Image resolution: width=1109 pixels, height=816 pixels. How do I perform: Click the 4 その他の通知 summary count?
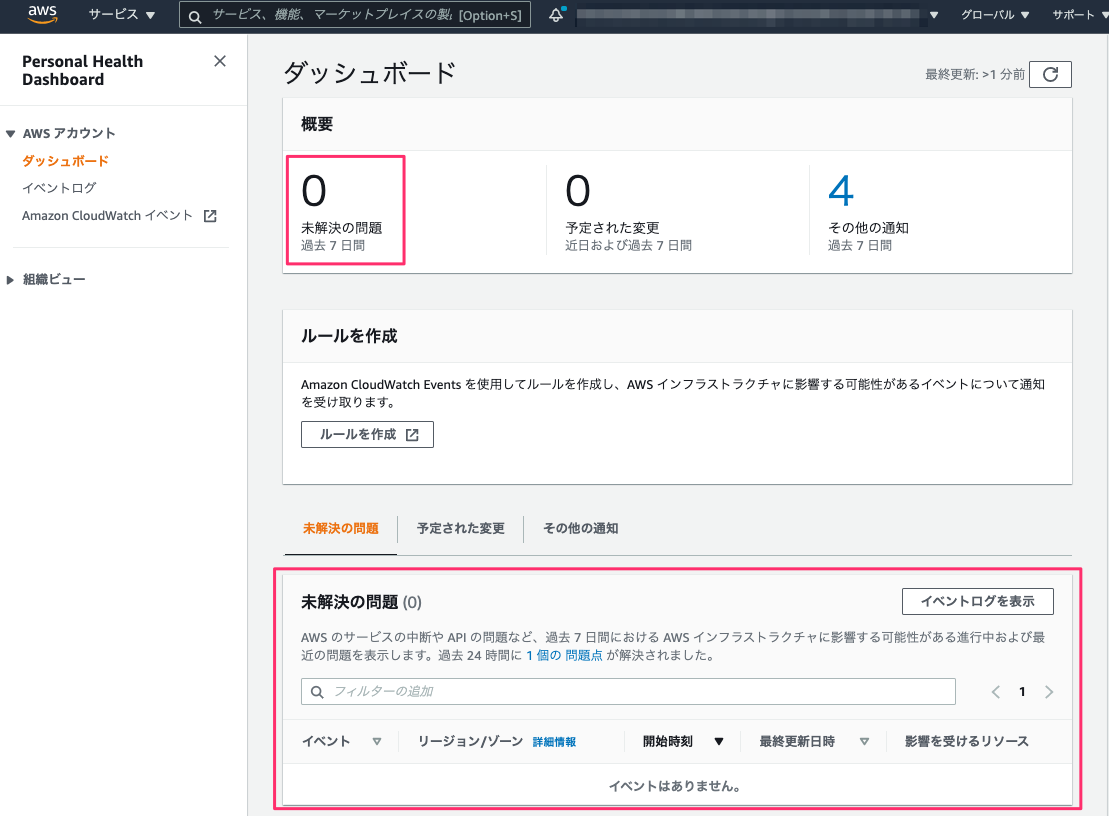(841, 191)
